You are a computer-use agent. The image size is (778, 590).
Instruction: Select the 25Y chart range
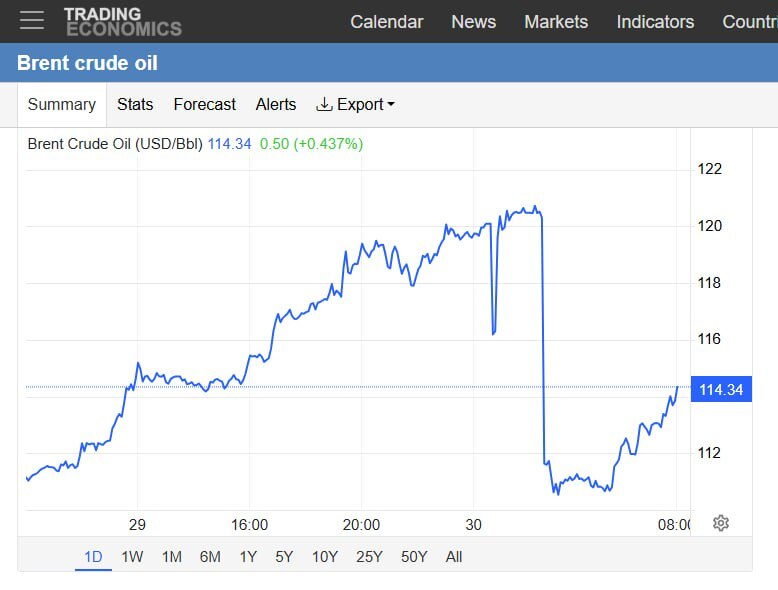(369, 557)
